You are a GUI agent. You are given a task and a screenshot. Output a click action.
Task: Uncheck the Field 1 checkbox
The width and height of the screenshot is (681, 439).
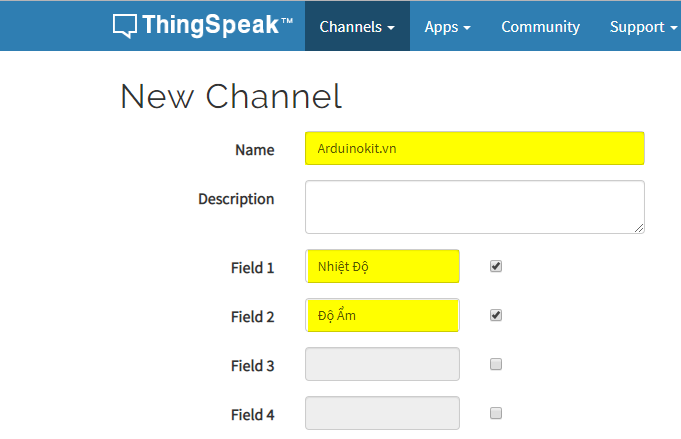tap(496, 266)
